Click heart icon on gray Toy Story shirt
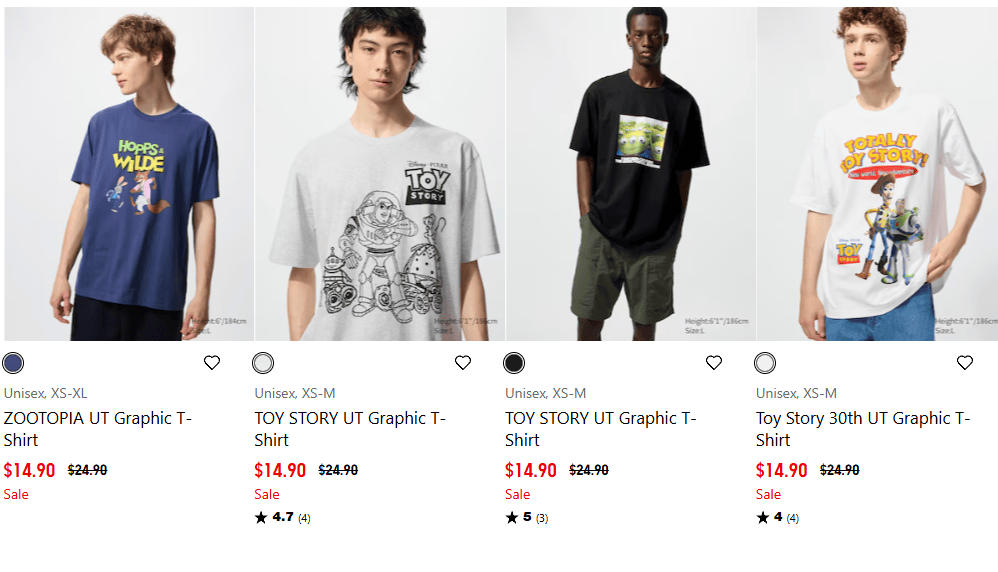 click(463, 363)
